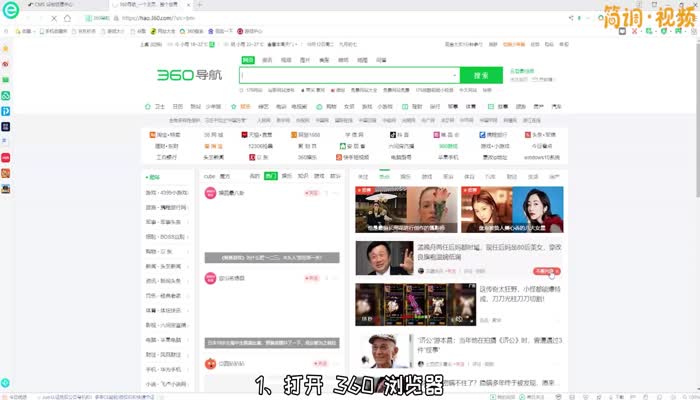Select the 网页 search tab
This screenshot has height=400, width=700.
coord(248,60)
